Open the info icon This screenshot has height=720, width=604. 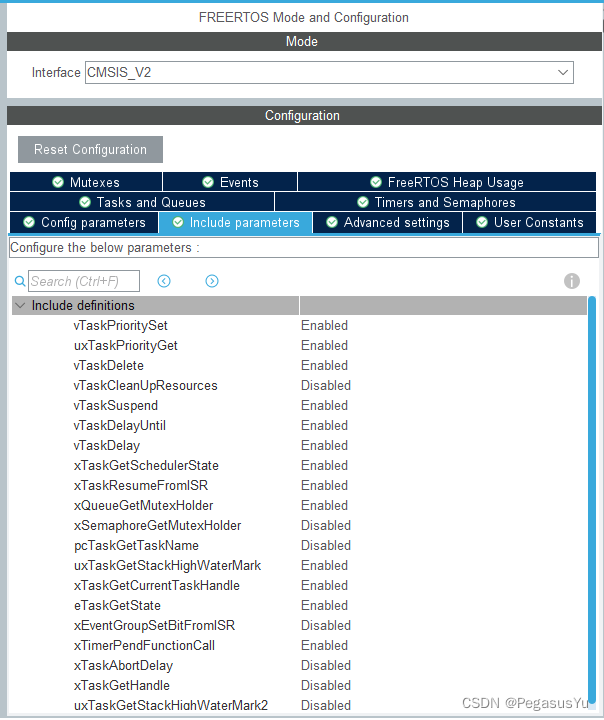572,281
